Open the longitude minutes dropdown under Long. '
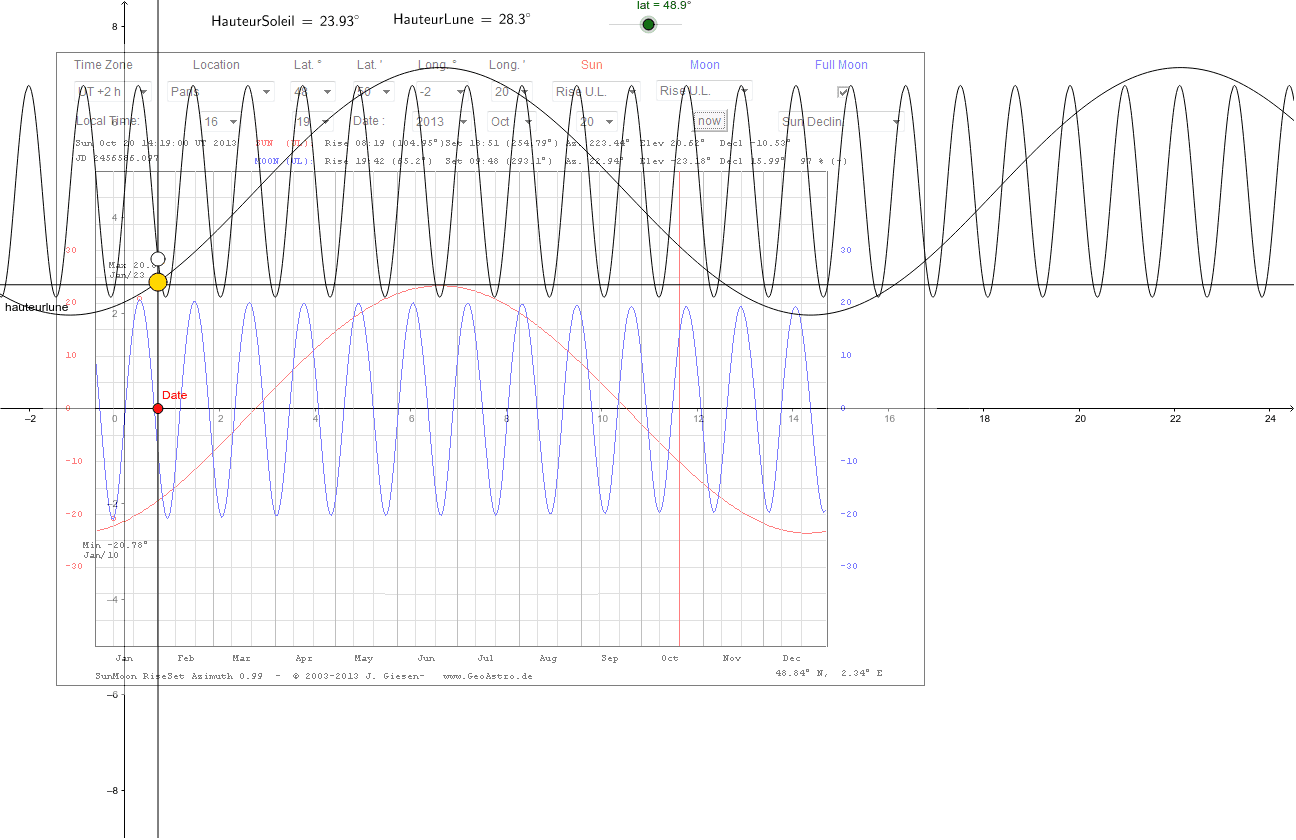This screenshot has width=1296, height=840. 513,91
